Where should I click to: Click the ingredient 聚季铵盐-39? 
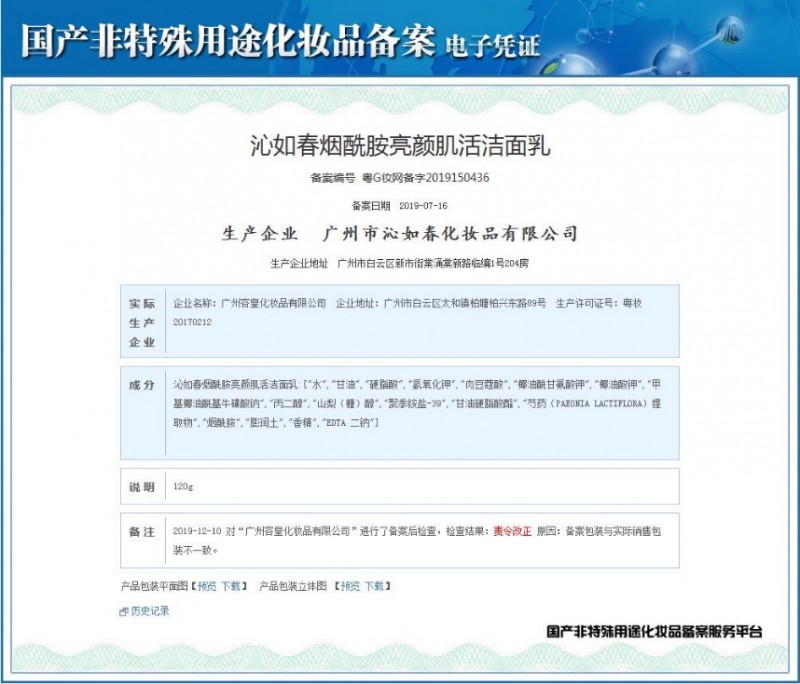pos(415,403)
